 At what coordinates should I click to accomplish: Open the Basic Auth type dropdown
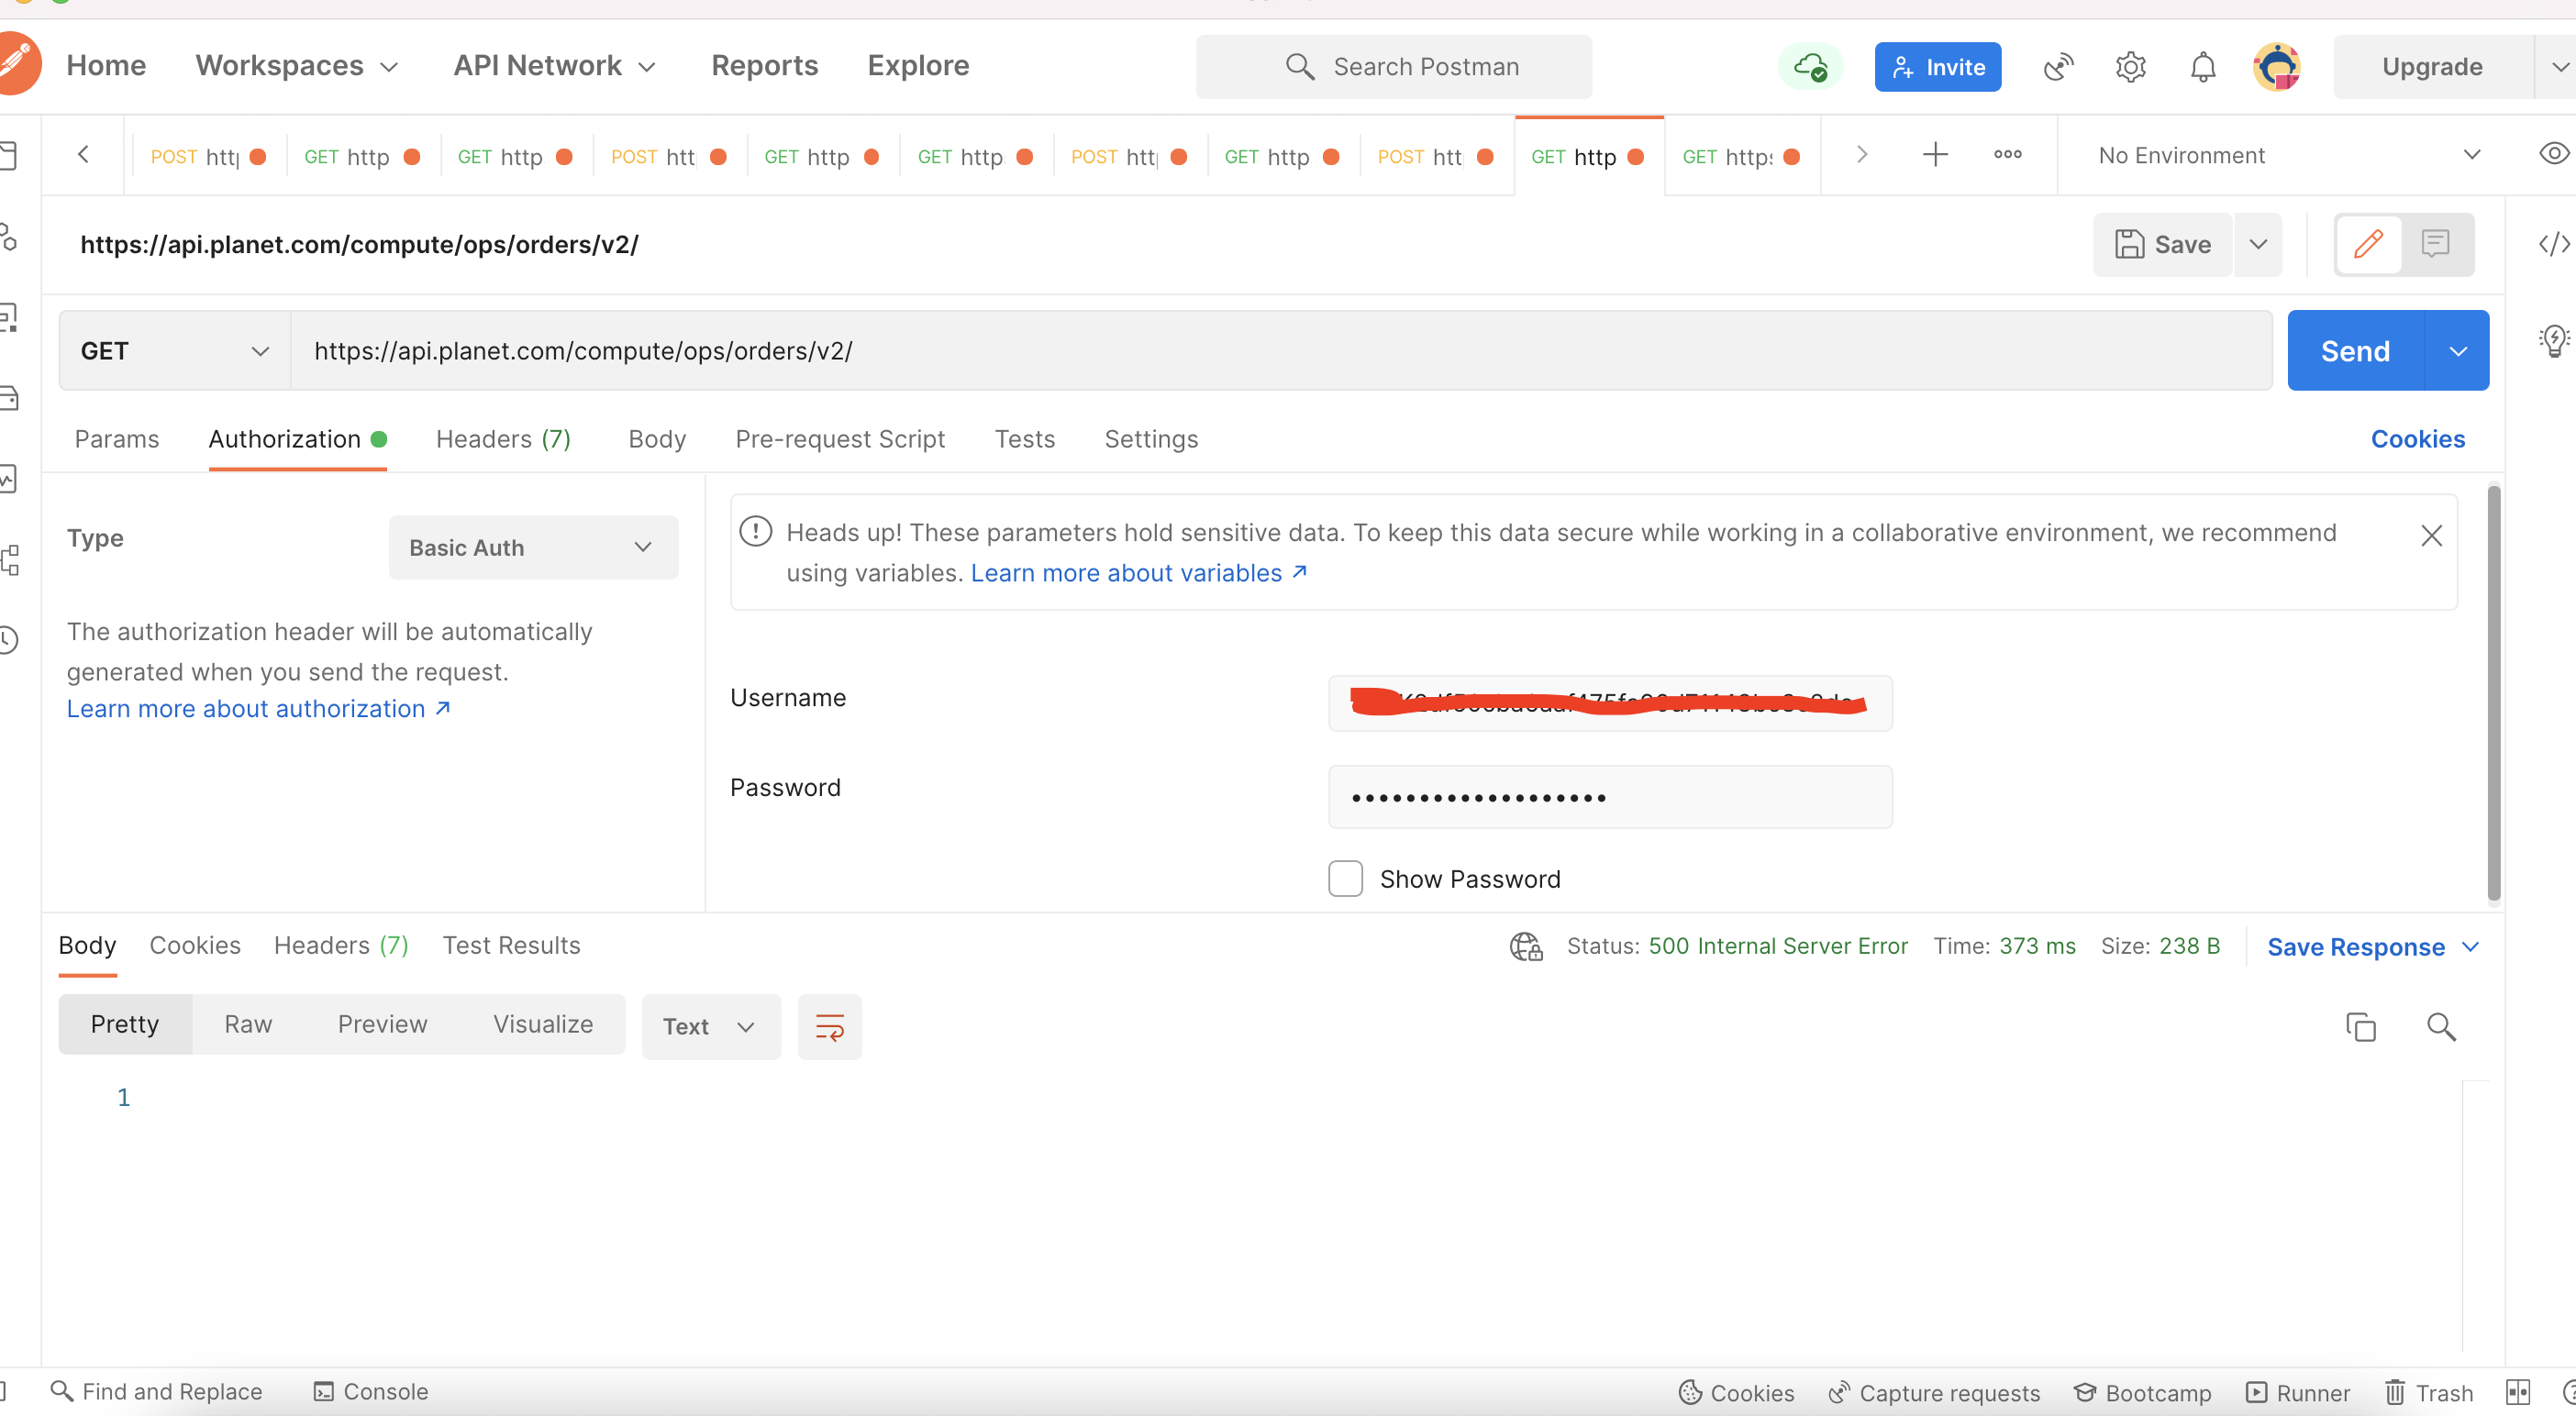coord(533,547)
